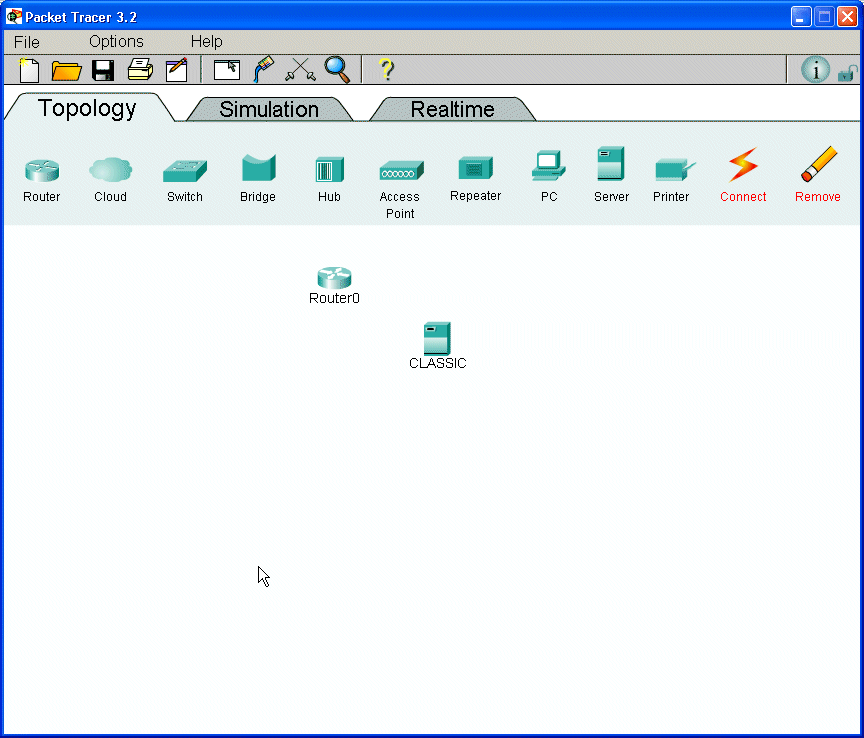The height and width of the screenshot is (738, 864).
Task: Open the File menu
Action: (26, 42)
